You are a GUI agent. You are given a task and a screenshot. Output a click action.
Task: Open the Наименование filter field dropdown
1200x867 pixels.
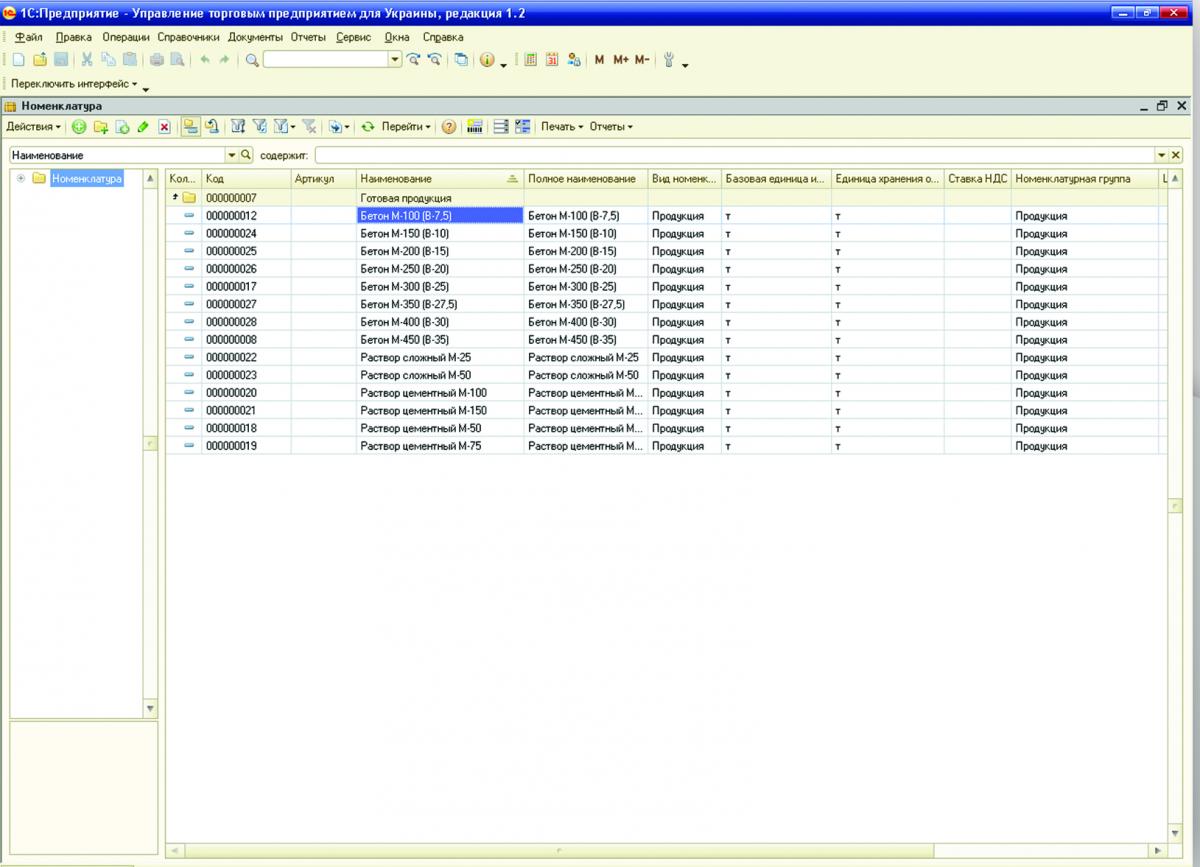point(232,155)
